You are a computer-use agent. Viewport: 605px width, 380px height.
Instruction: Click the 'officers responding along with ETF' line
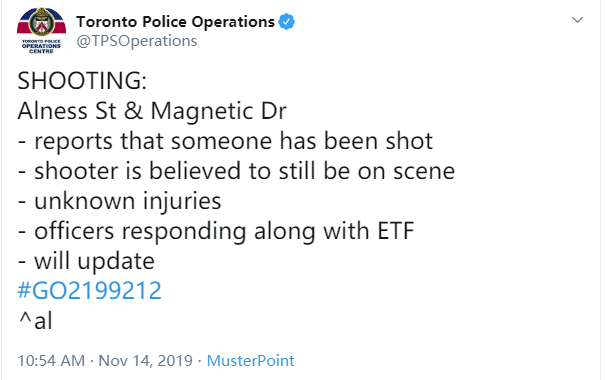[224, 232]
